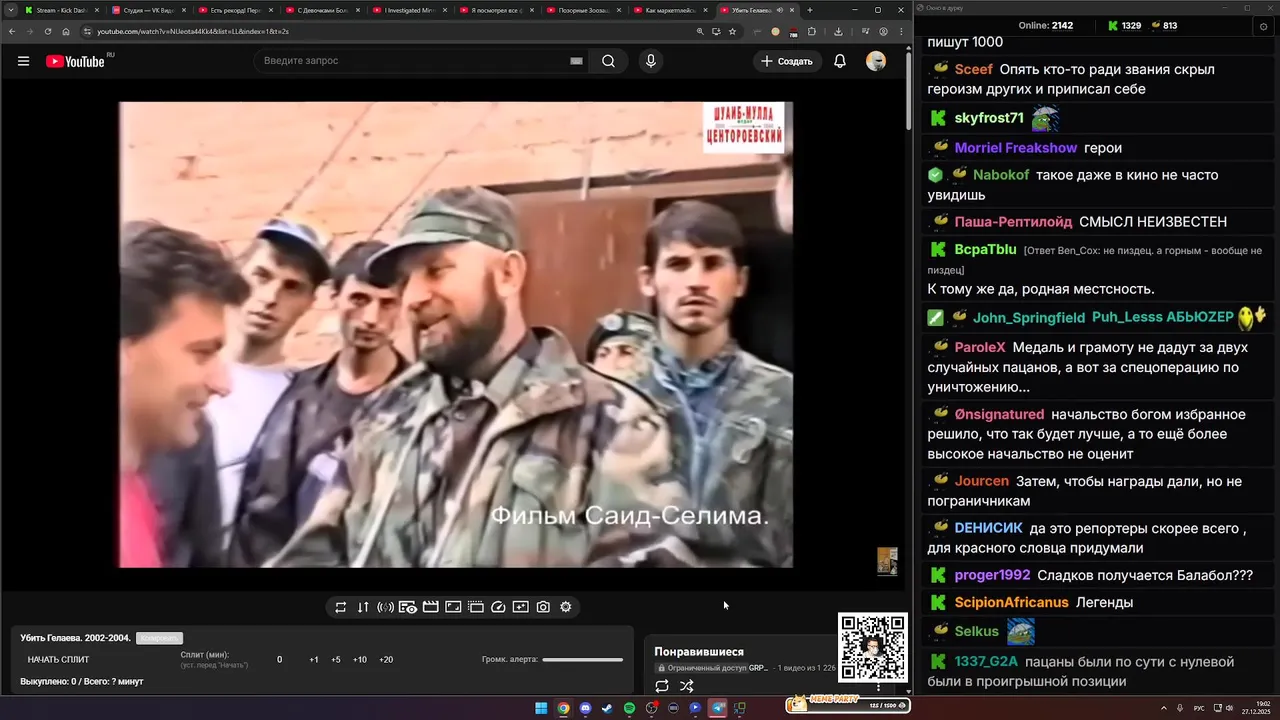
Task: Click the up-down arrows icon in the player toolbar
Action: pos(363,607)
